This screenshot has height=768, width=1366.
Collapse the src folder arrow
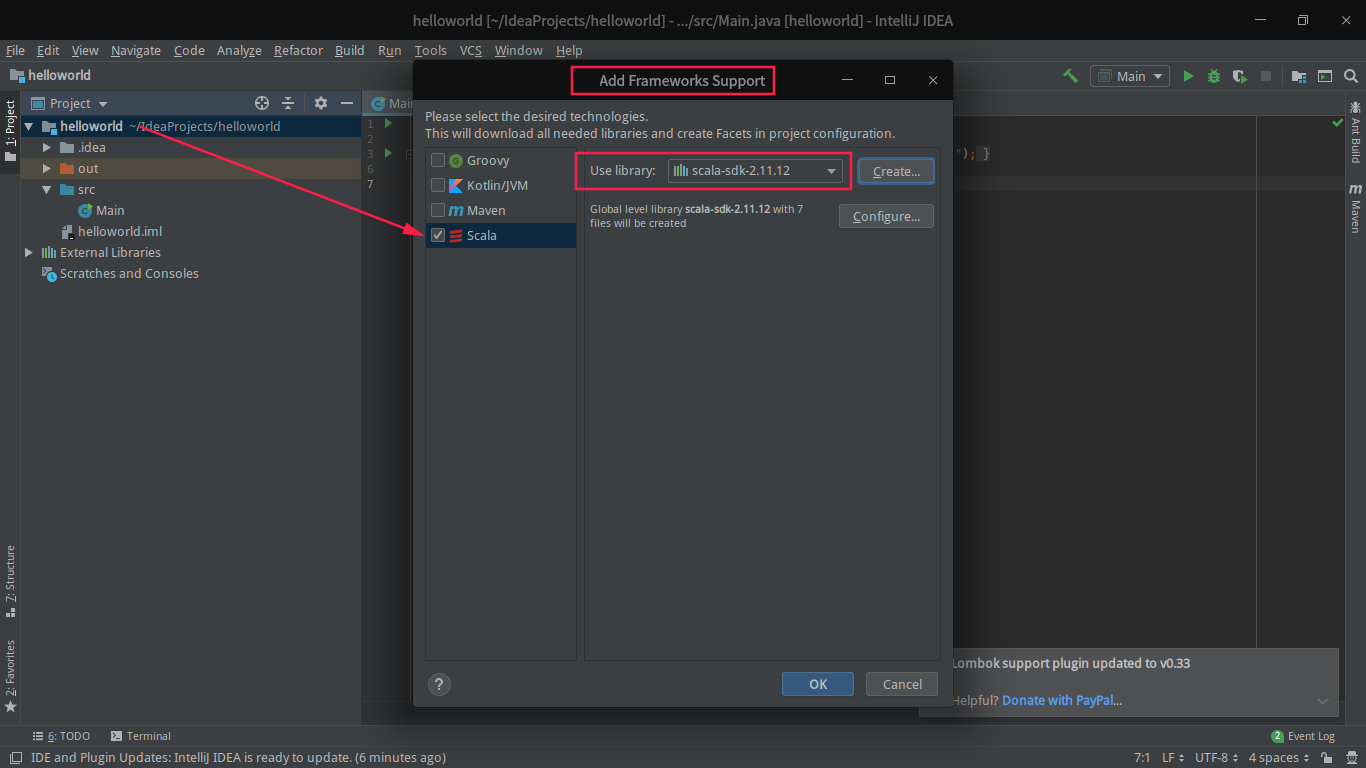[x=47, y=190]
